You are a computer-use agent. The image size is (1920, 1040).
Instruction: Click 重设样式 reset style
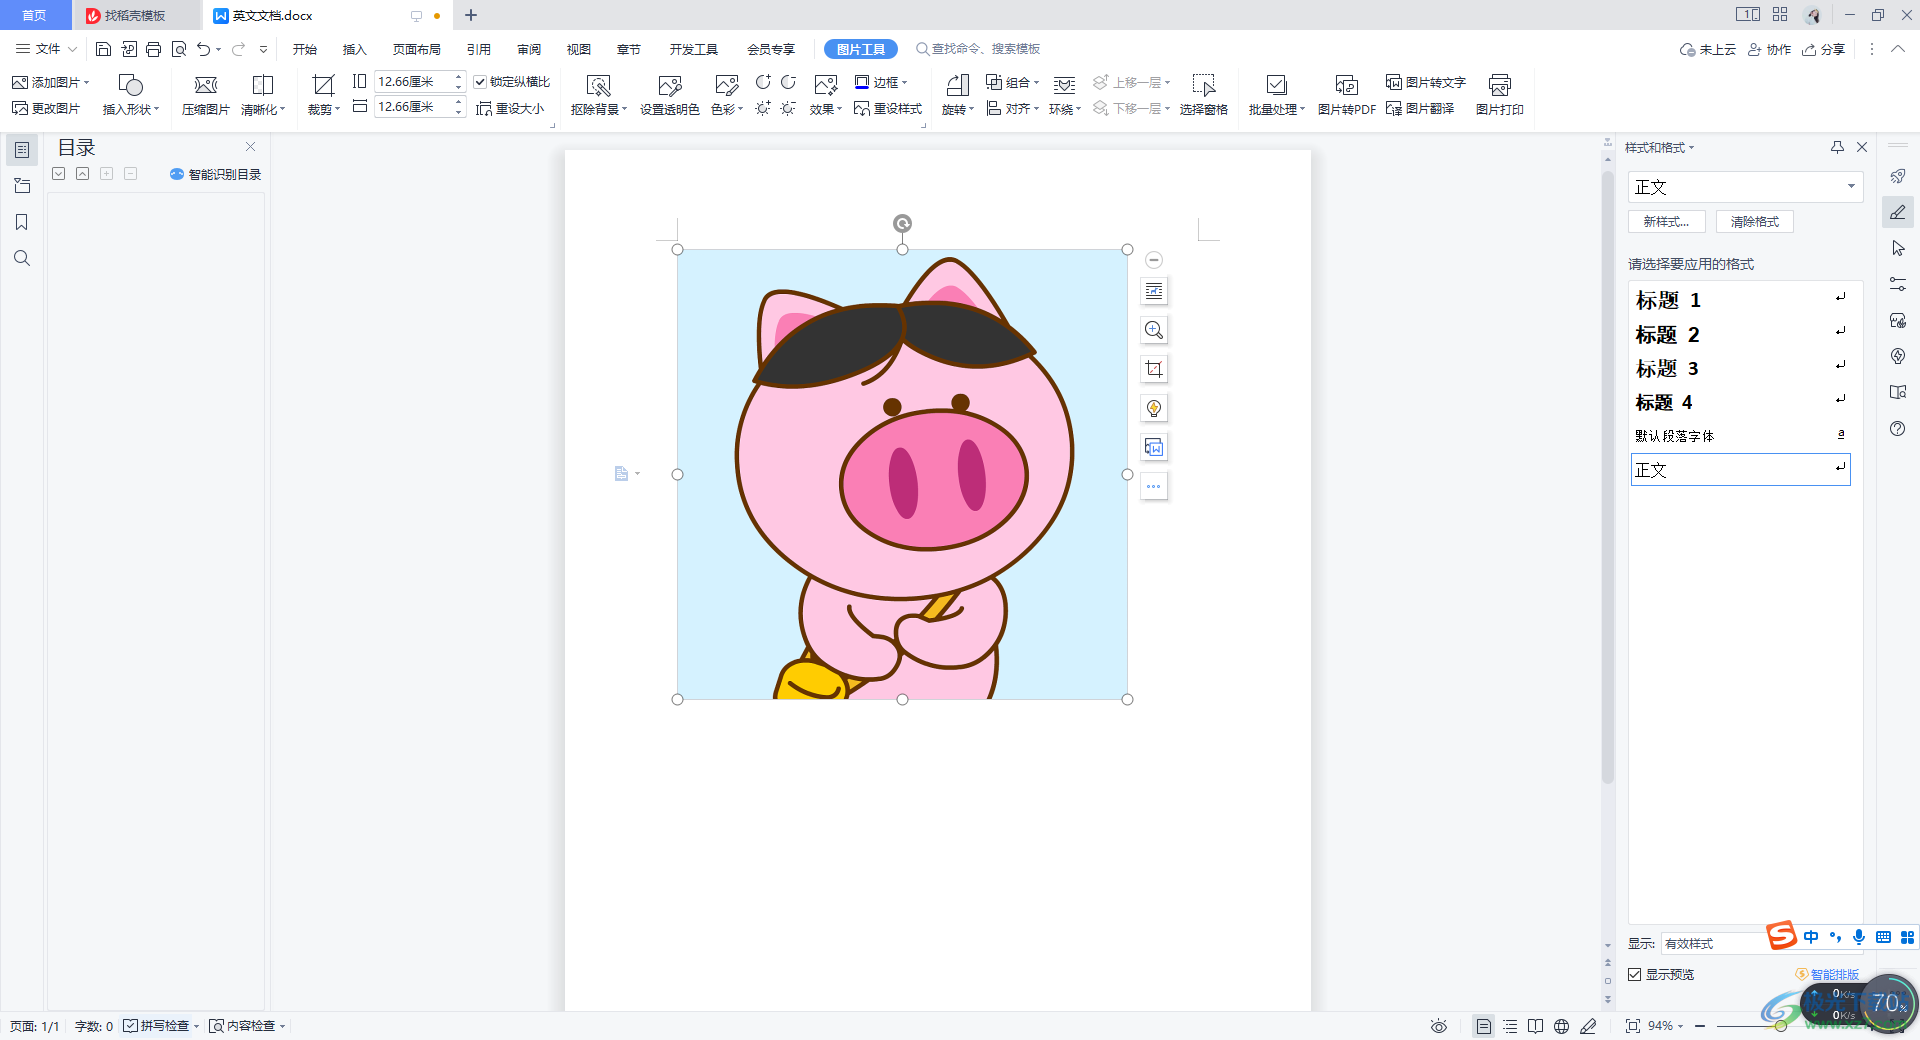pyautogui.click(x=888, y=108)
